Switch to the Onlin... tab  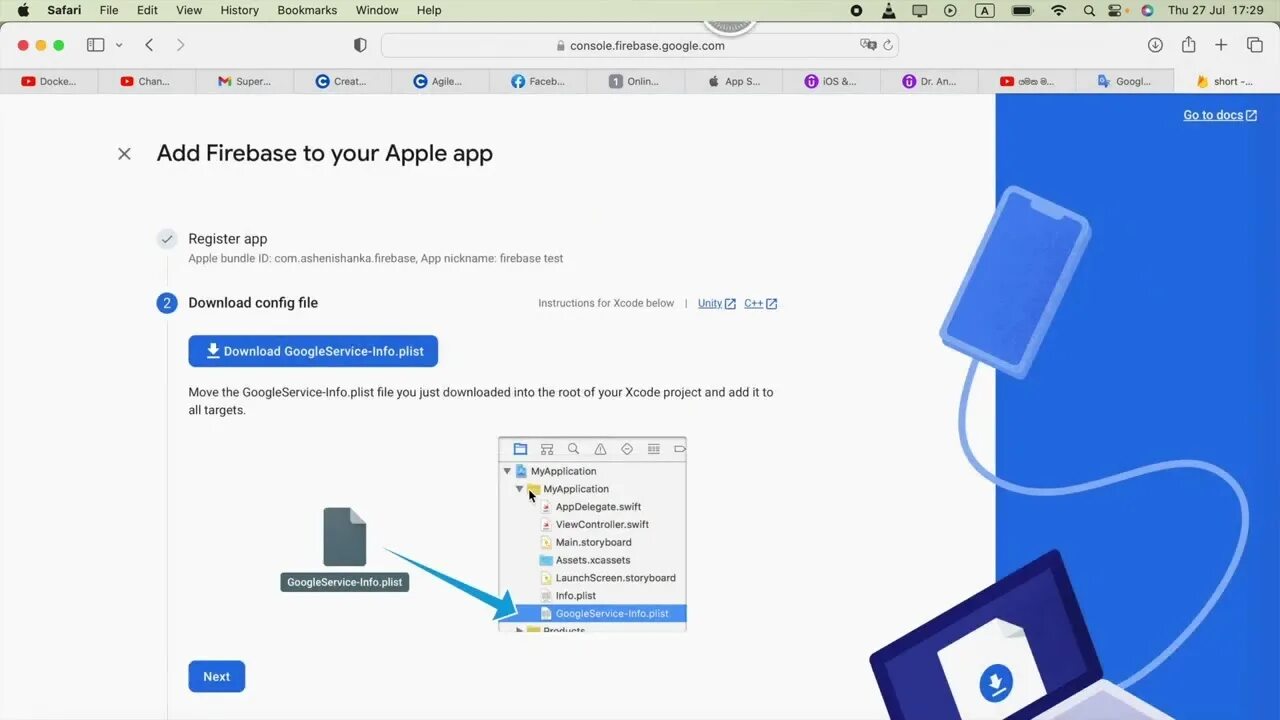(635, 82)
